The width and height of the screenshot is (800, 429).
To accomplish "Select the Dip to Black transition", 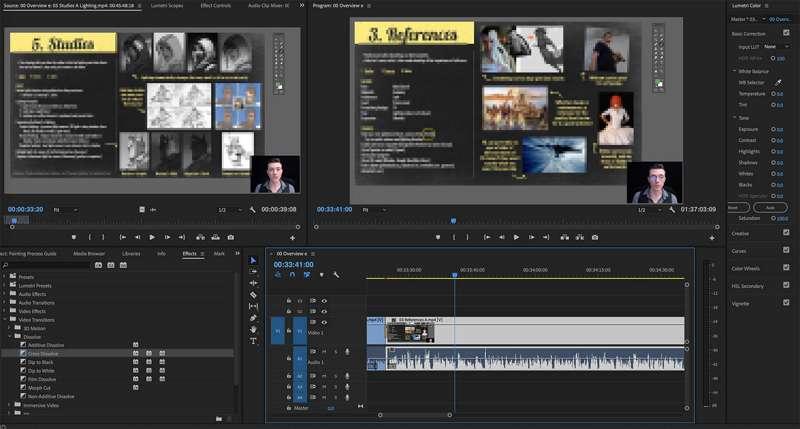I will [41, 362].
